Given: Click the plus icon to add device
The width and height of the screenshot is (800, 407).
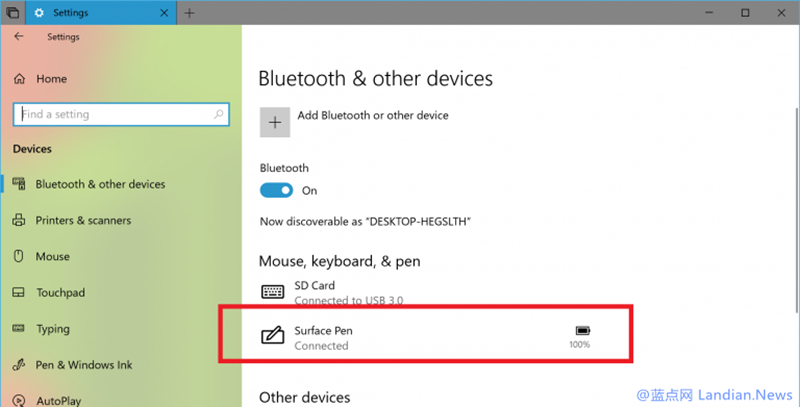Looking at the screenshot, I should (275, 122).
